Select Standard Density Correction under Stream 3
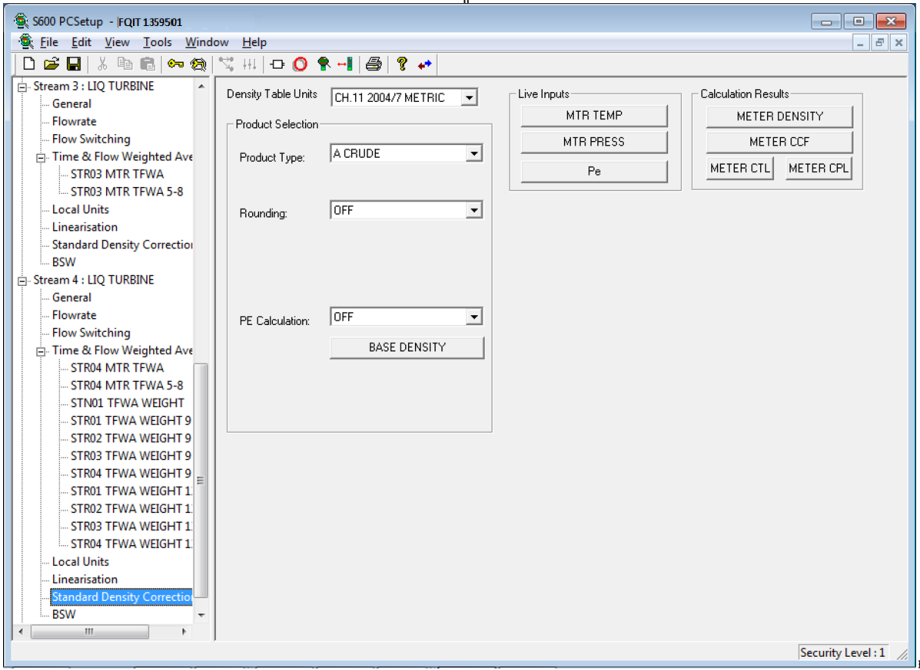This screenshot has height=670, width=920. (122, 245)
